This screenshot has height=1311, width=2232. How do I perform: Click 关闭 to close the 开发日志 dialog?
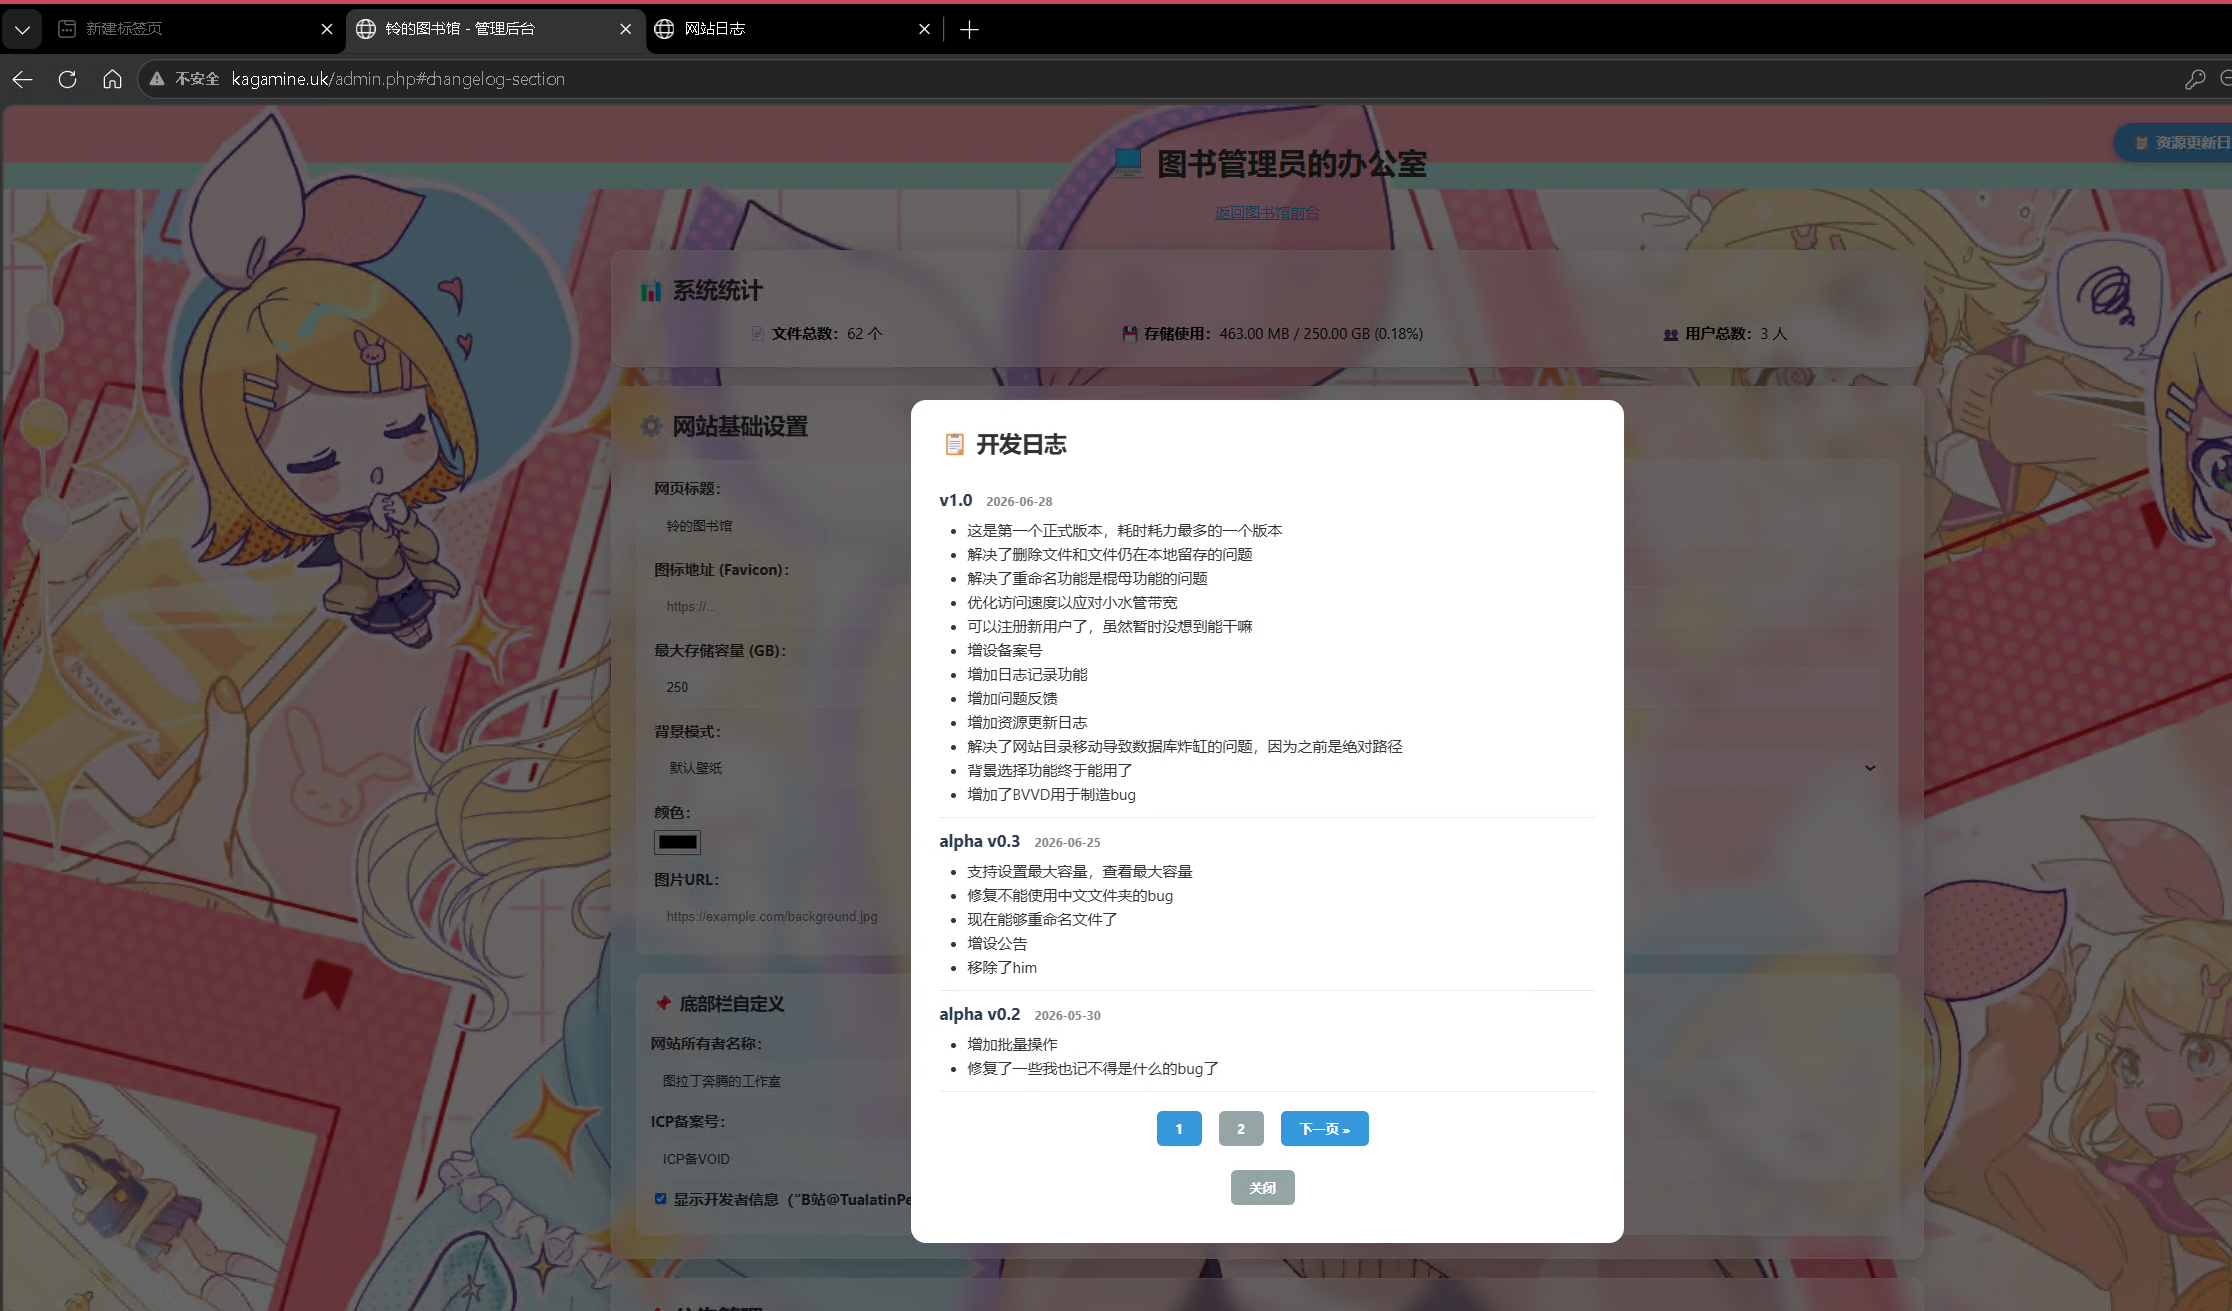1263,1188
